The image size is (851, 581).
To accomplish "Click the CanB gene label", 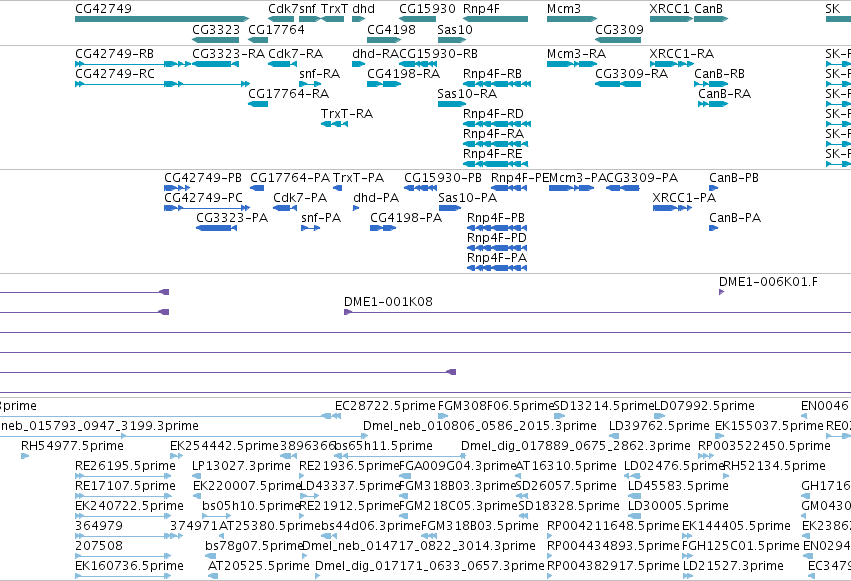I will click(x=708, y=9).
